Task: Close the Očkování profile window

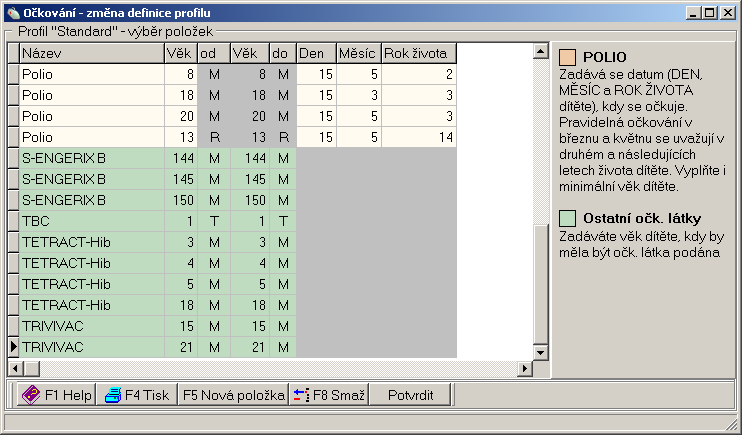Action: pyautogui.click(x=728, y=13)
